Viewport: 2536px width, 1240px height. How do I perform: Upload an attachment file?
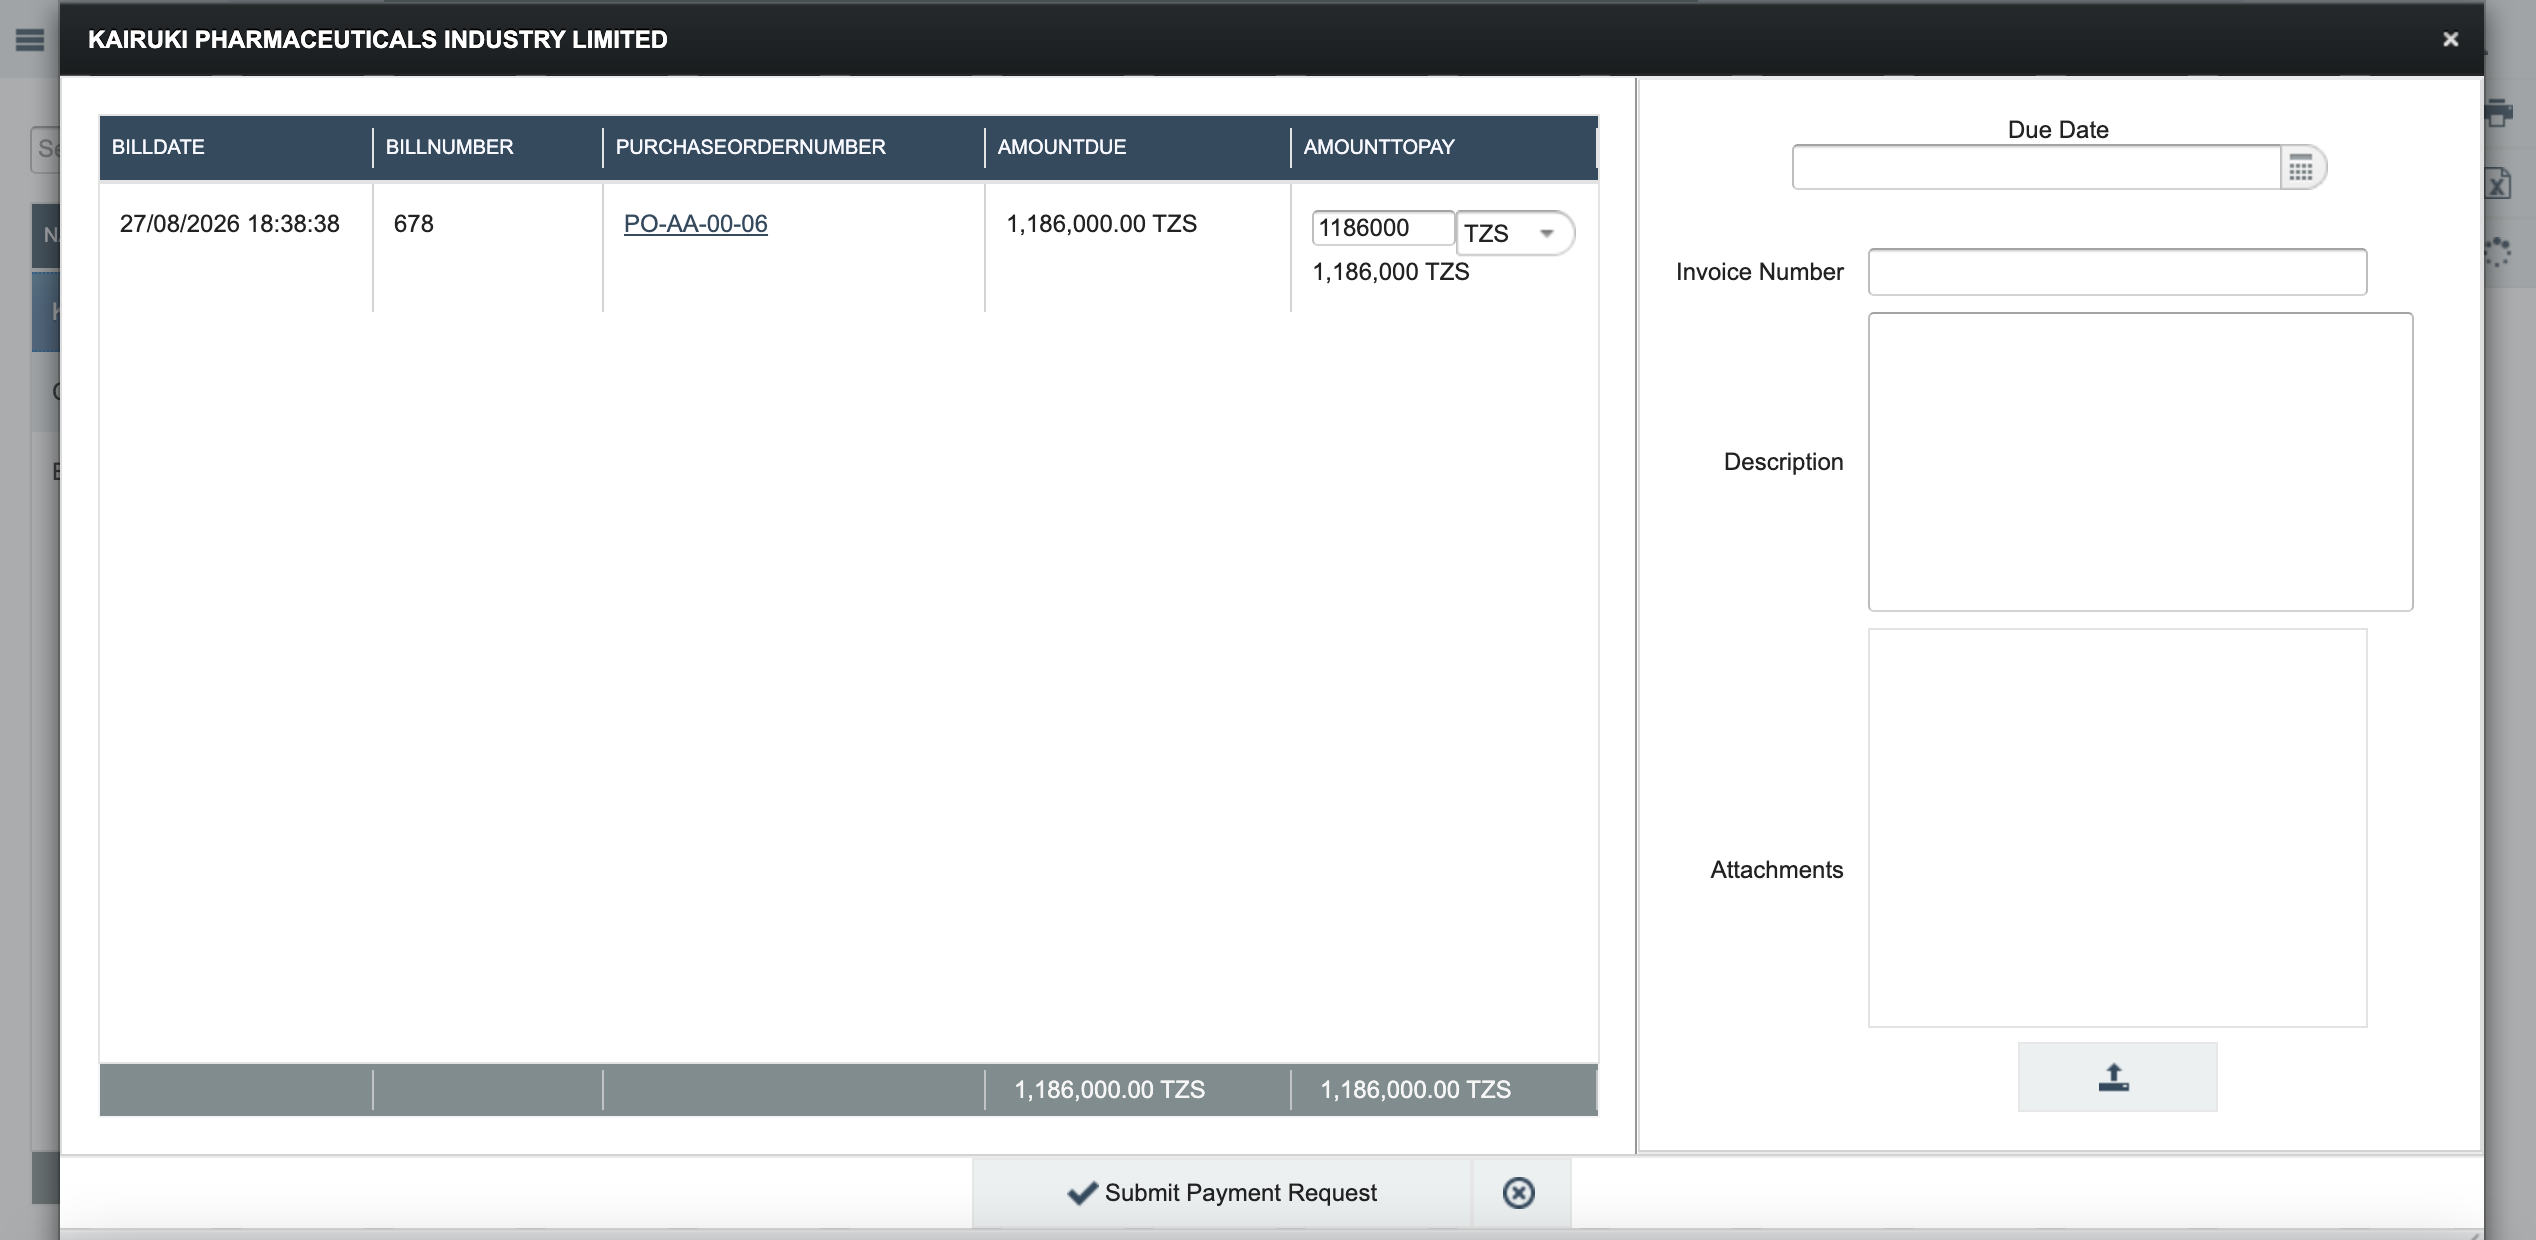tap(2117, 1077)
